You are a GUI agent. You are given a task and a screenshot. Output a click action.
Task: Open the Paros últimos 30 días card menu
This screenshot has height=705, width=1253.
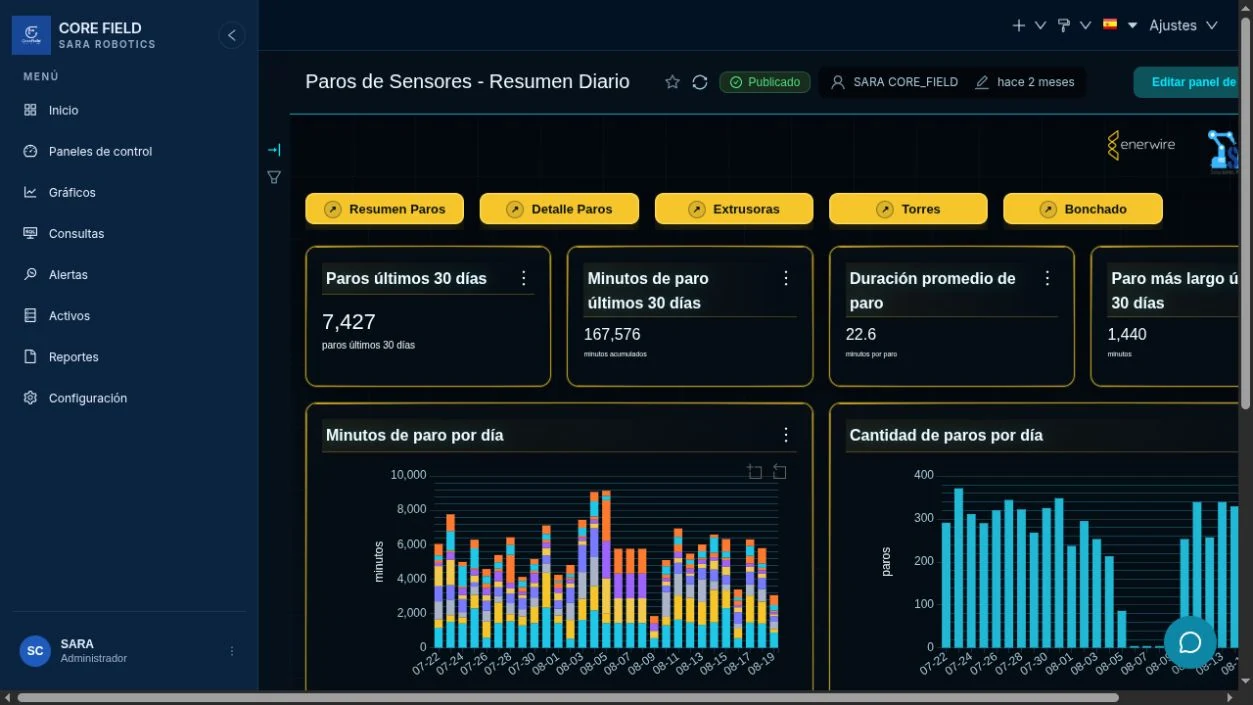tap(523, 278)
